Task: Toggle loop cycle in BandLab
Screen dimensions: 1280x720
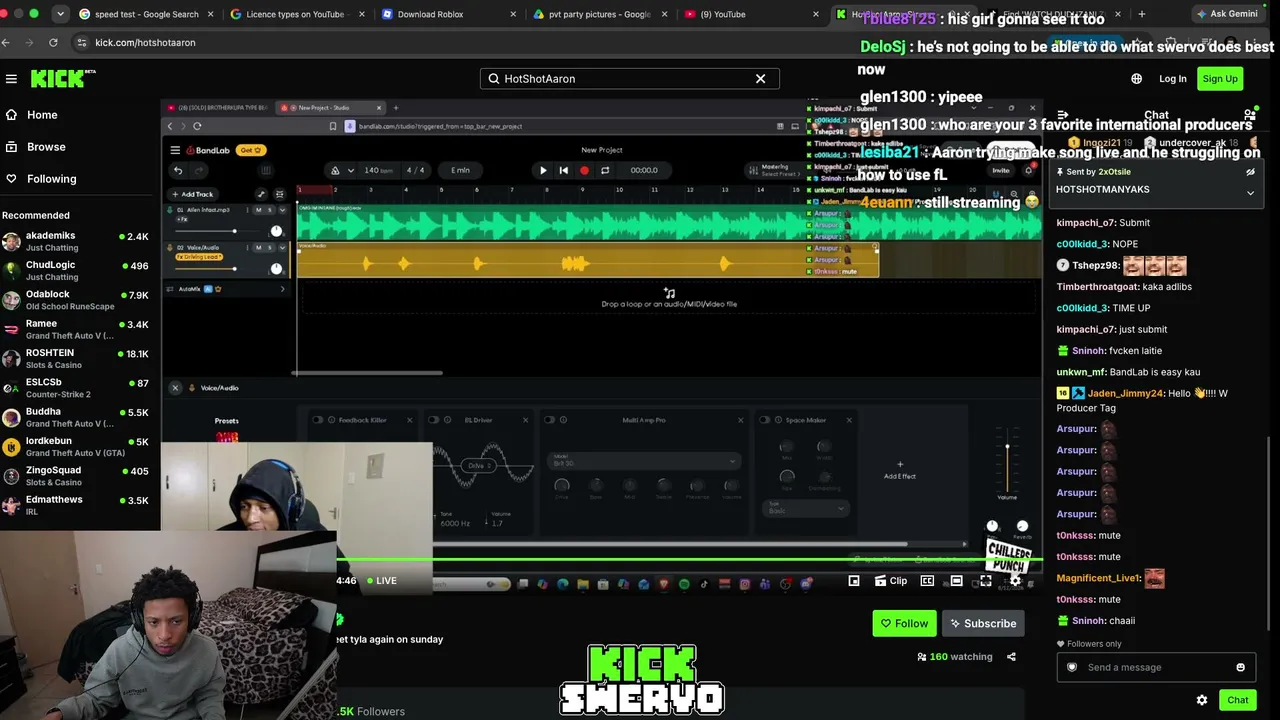Action: click(x=605, y=170)
